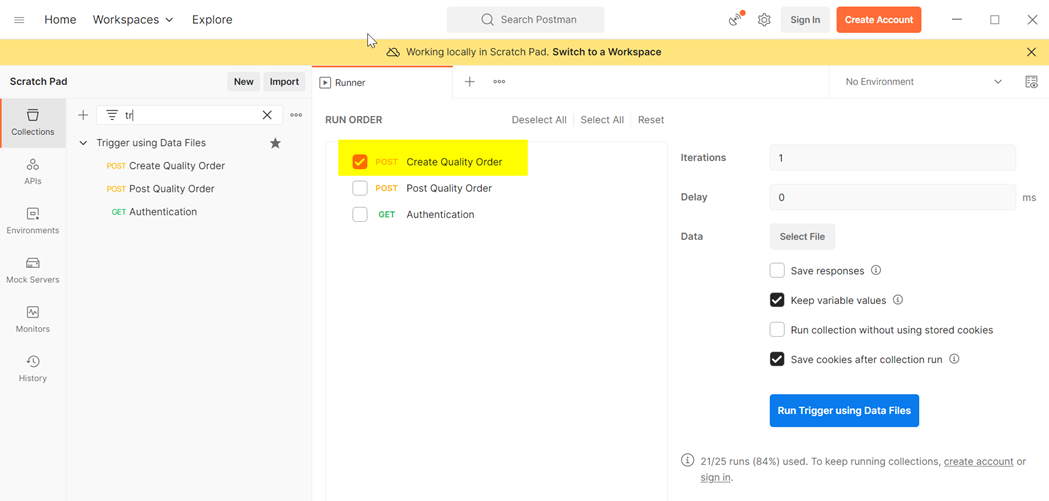The height and width of the screenshot is (501, 1049).
Task: Click Deselect All
Action: point(539,120)
